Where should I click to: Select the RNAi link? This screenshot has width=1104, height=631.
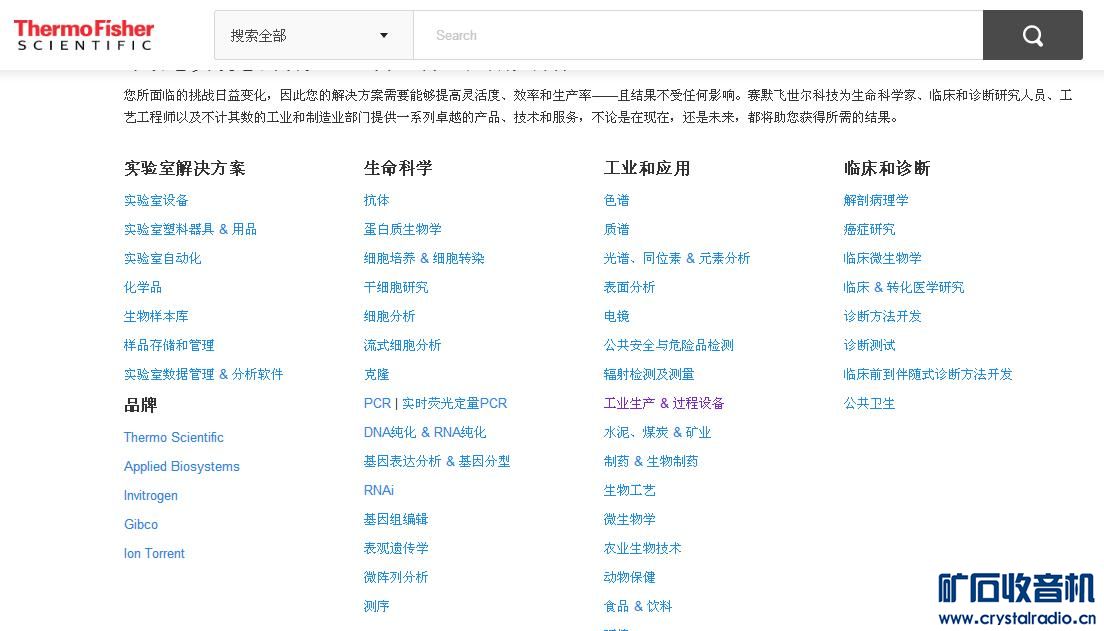click(x=379, y=490)
